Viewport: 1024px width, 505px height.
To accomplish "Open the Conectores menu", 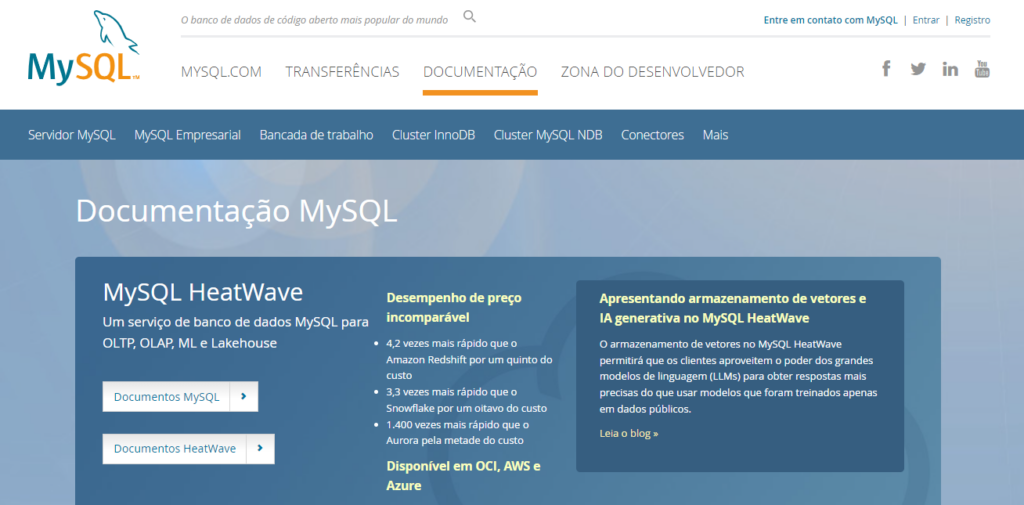I will pos(652,135).
